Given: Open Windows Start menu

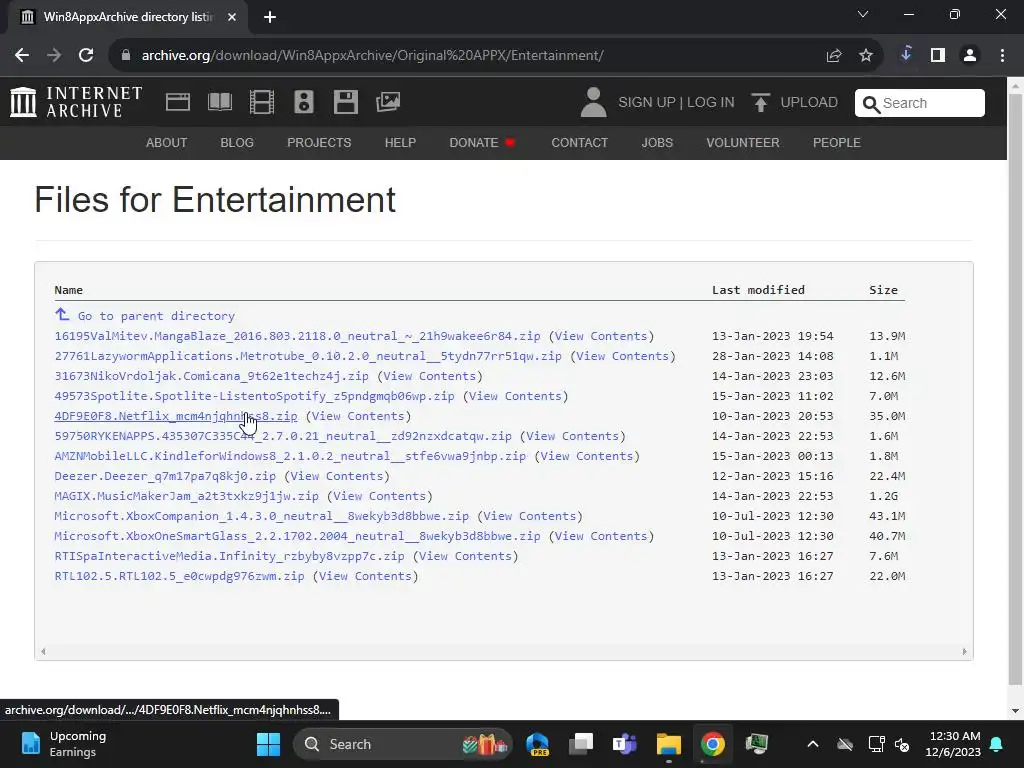Looking at the screenshot, I should point(268,744).
